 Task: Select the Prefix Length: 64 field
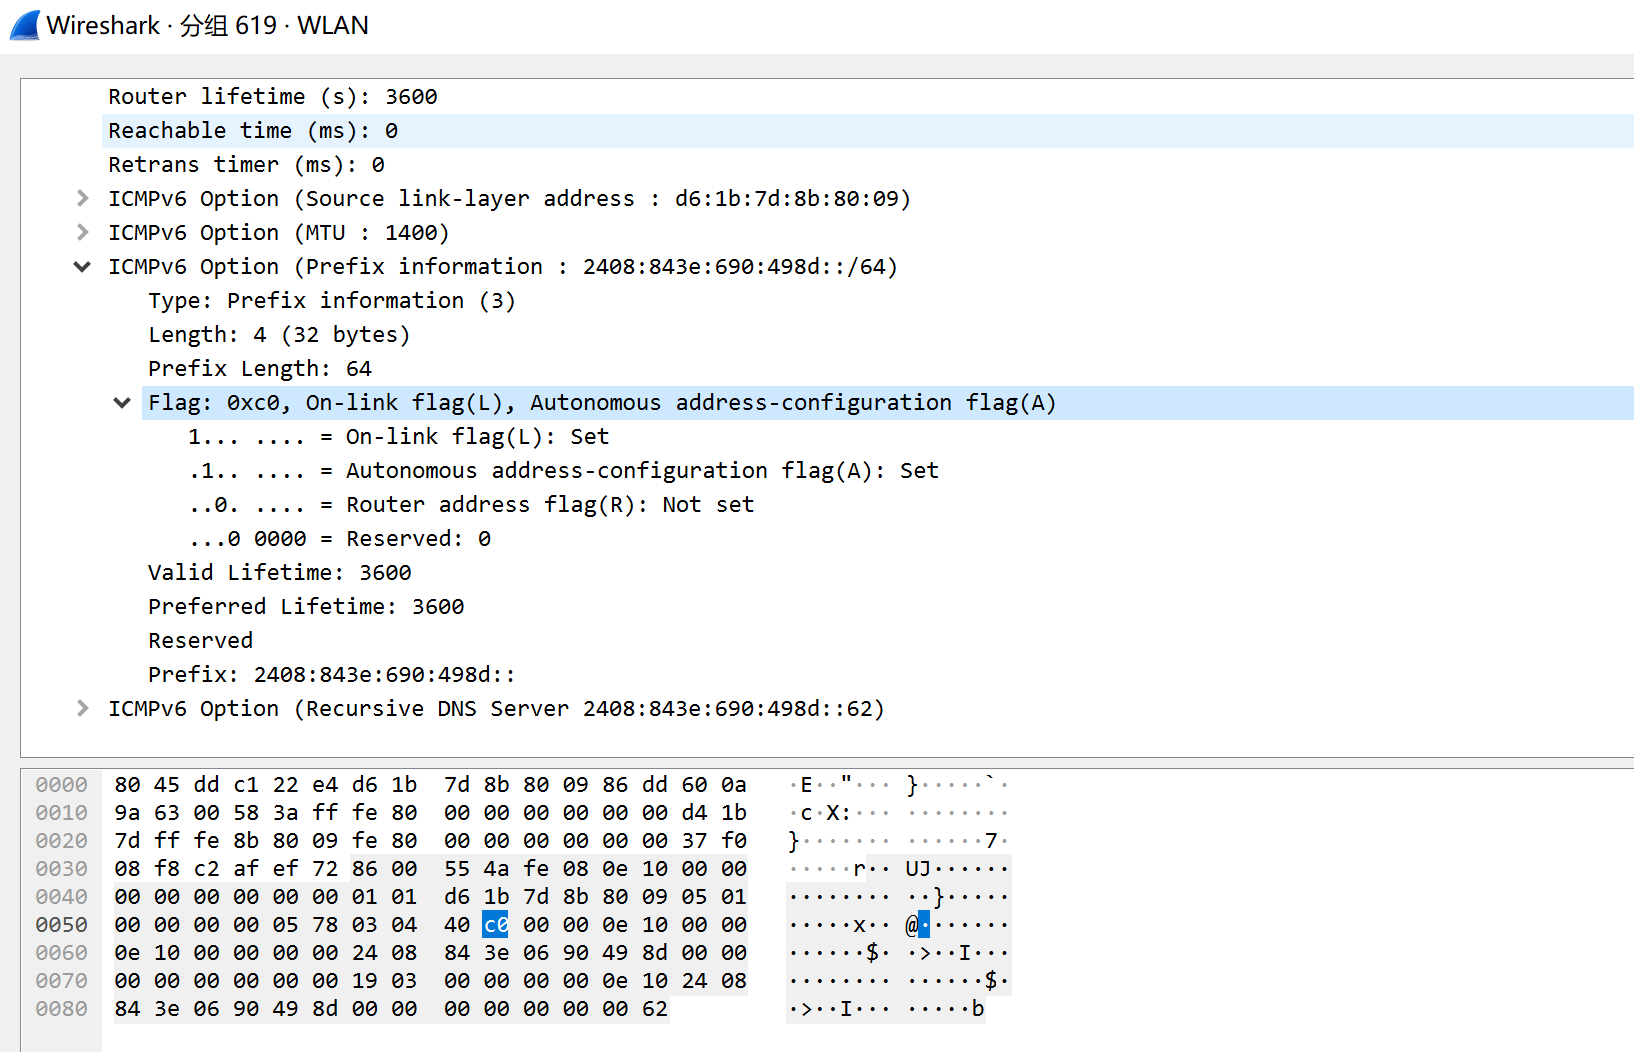[259, 369]
